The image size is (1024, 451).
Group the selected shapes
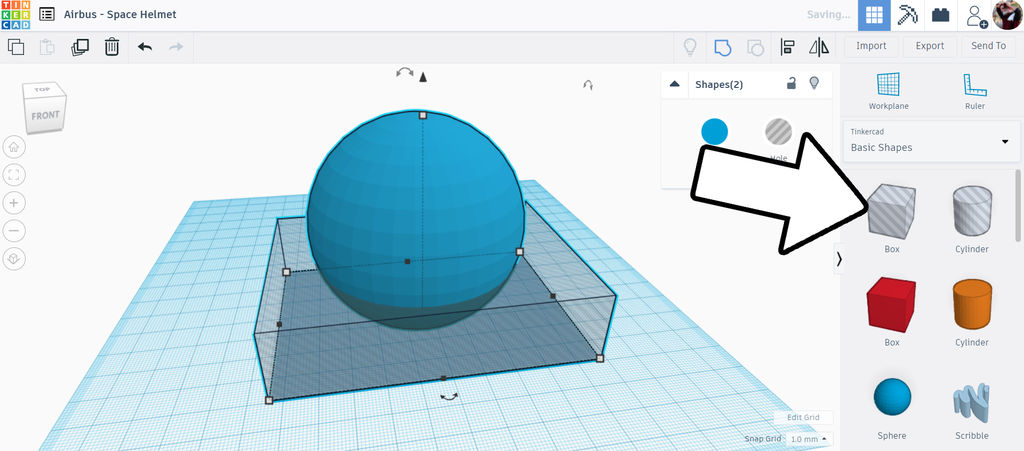pos(722,47)
